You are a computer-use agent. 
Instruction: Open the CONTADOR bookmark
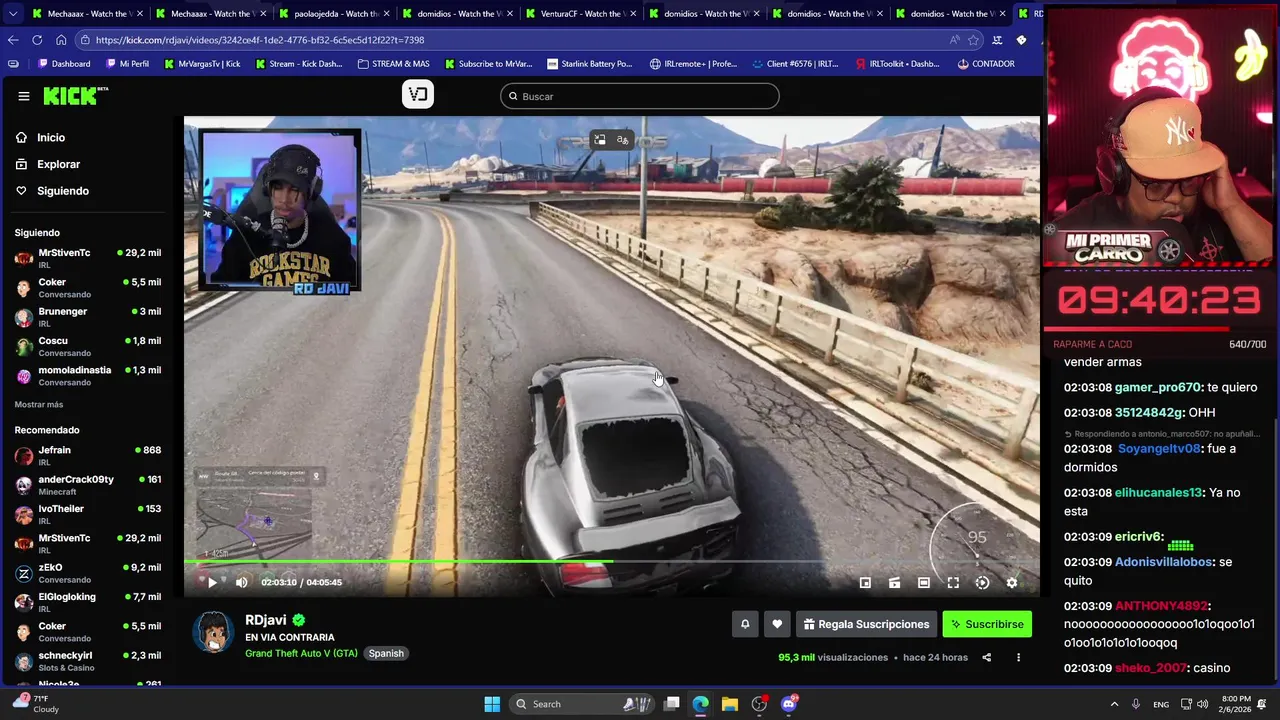(x=986, y=64)
